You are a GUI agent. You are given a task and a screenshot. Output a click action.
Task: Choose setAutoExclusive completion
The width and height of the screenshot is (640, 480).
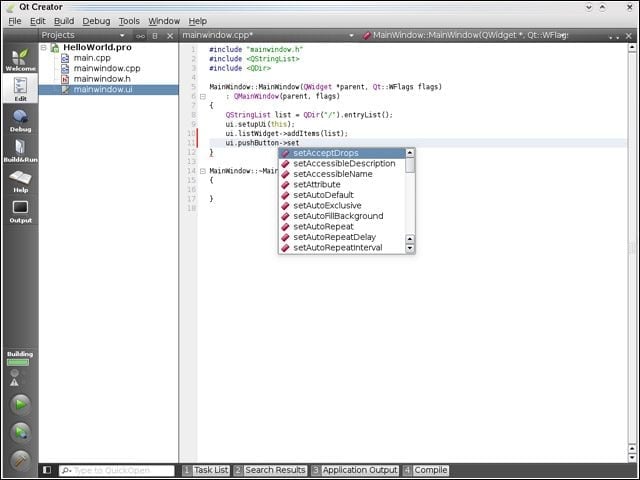(342, 206)
